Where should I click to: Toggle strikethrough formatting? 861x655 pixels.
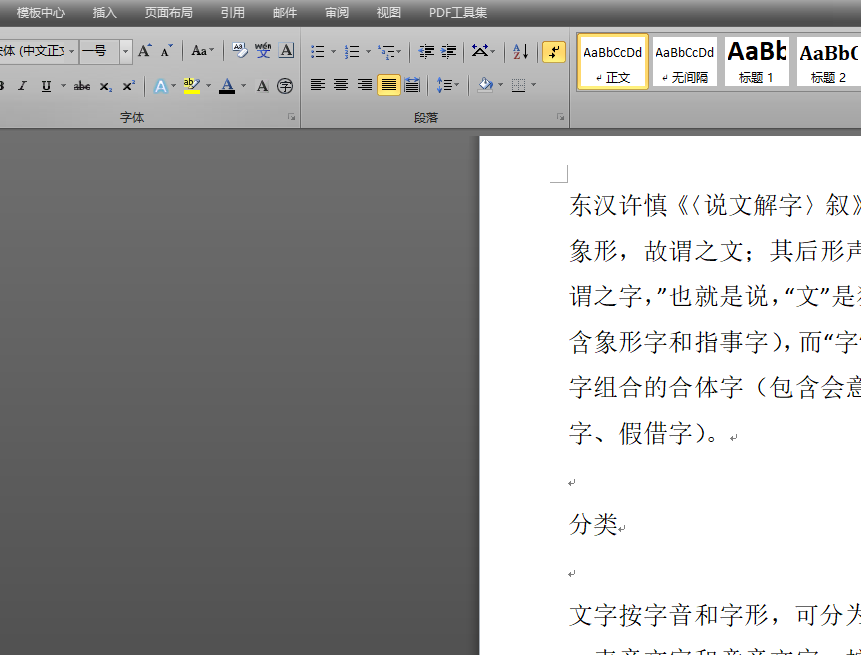(x=82, y=86)
